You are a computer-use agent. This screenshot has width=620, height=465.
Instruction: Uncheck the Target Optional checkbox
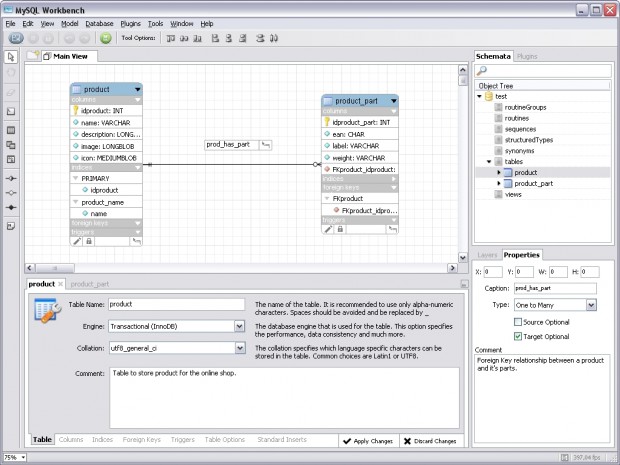pos(518,336)
